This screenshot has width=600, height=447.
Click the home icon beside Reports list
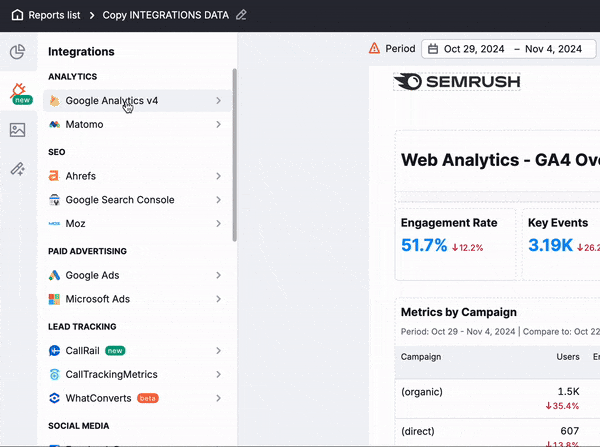(17, 15)
